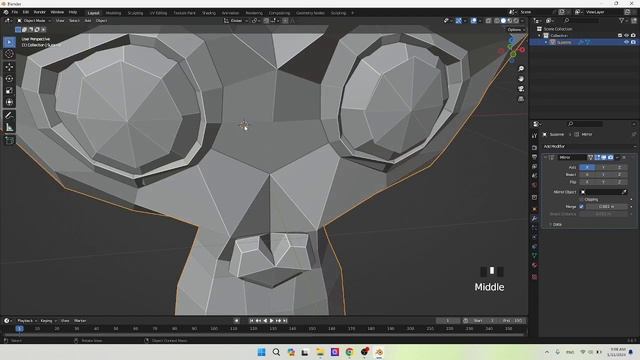This screenshot has width=640, height=360.
Task: Click the viewport zoom magnifier gizmo
Action: point(521,69)
